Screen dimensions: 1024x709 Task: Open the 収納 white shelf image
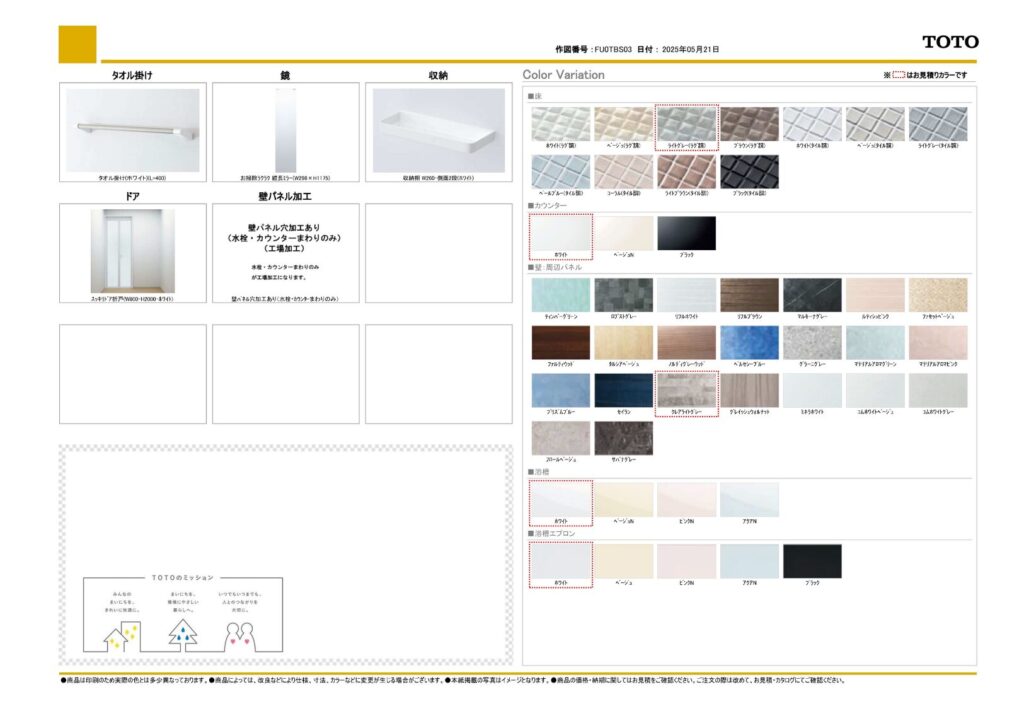tap(438, 130)
